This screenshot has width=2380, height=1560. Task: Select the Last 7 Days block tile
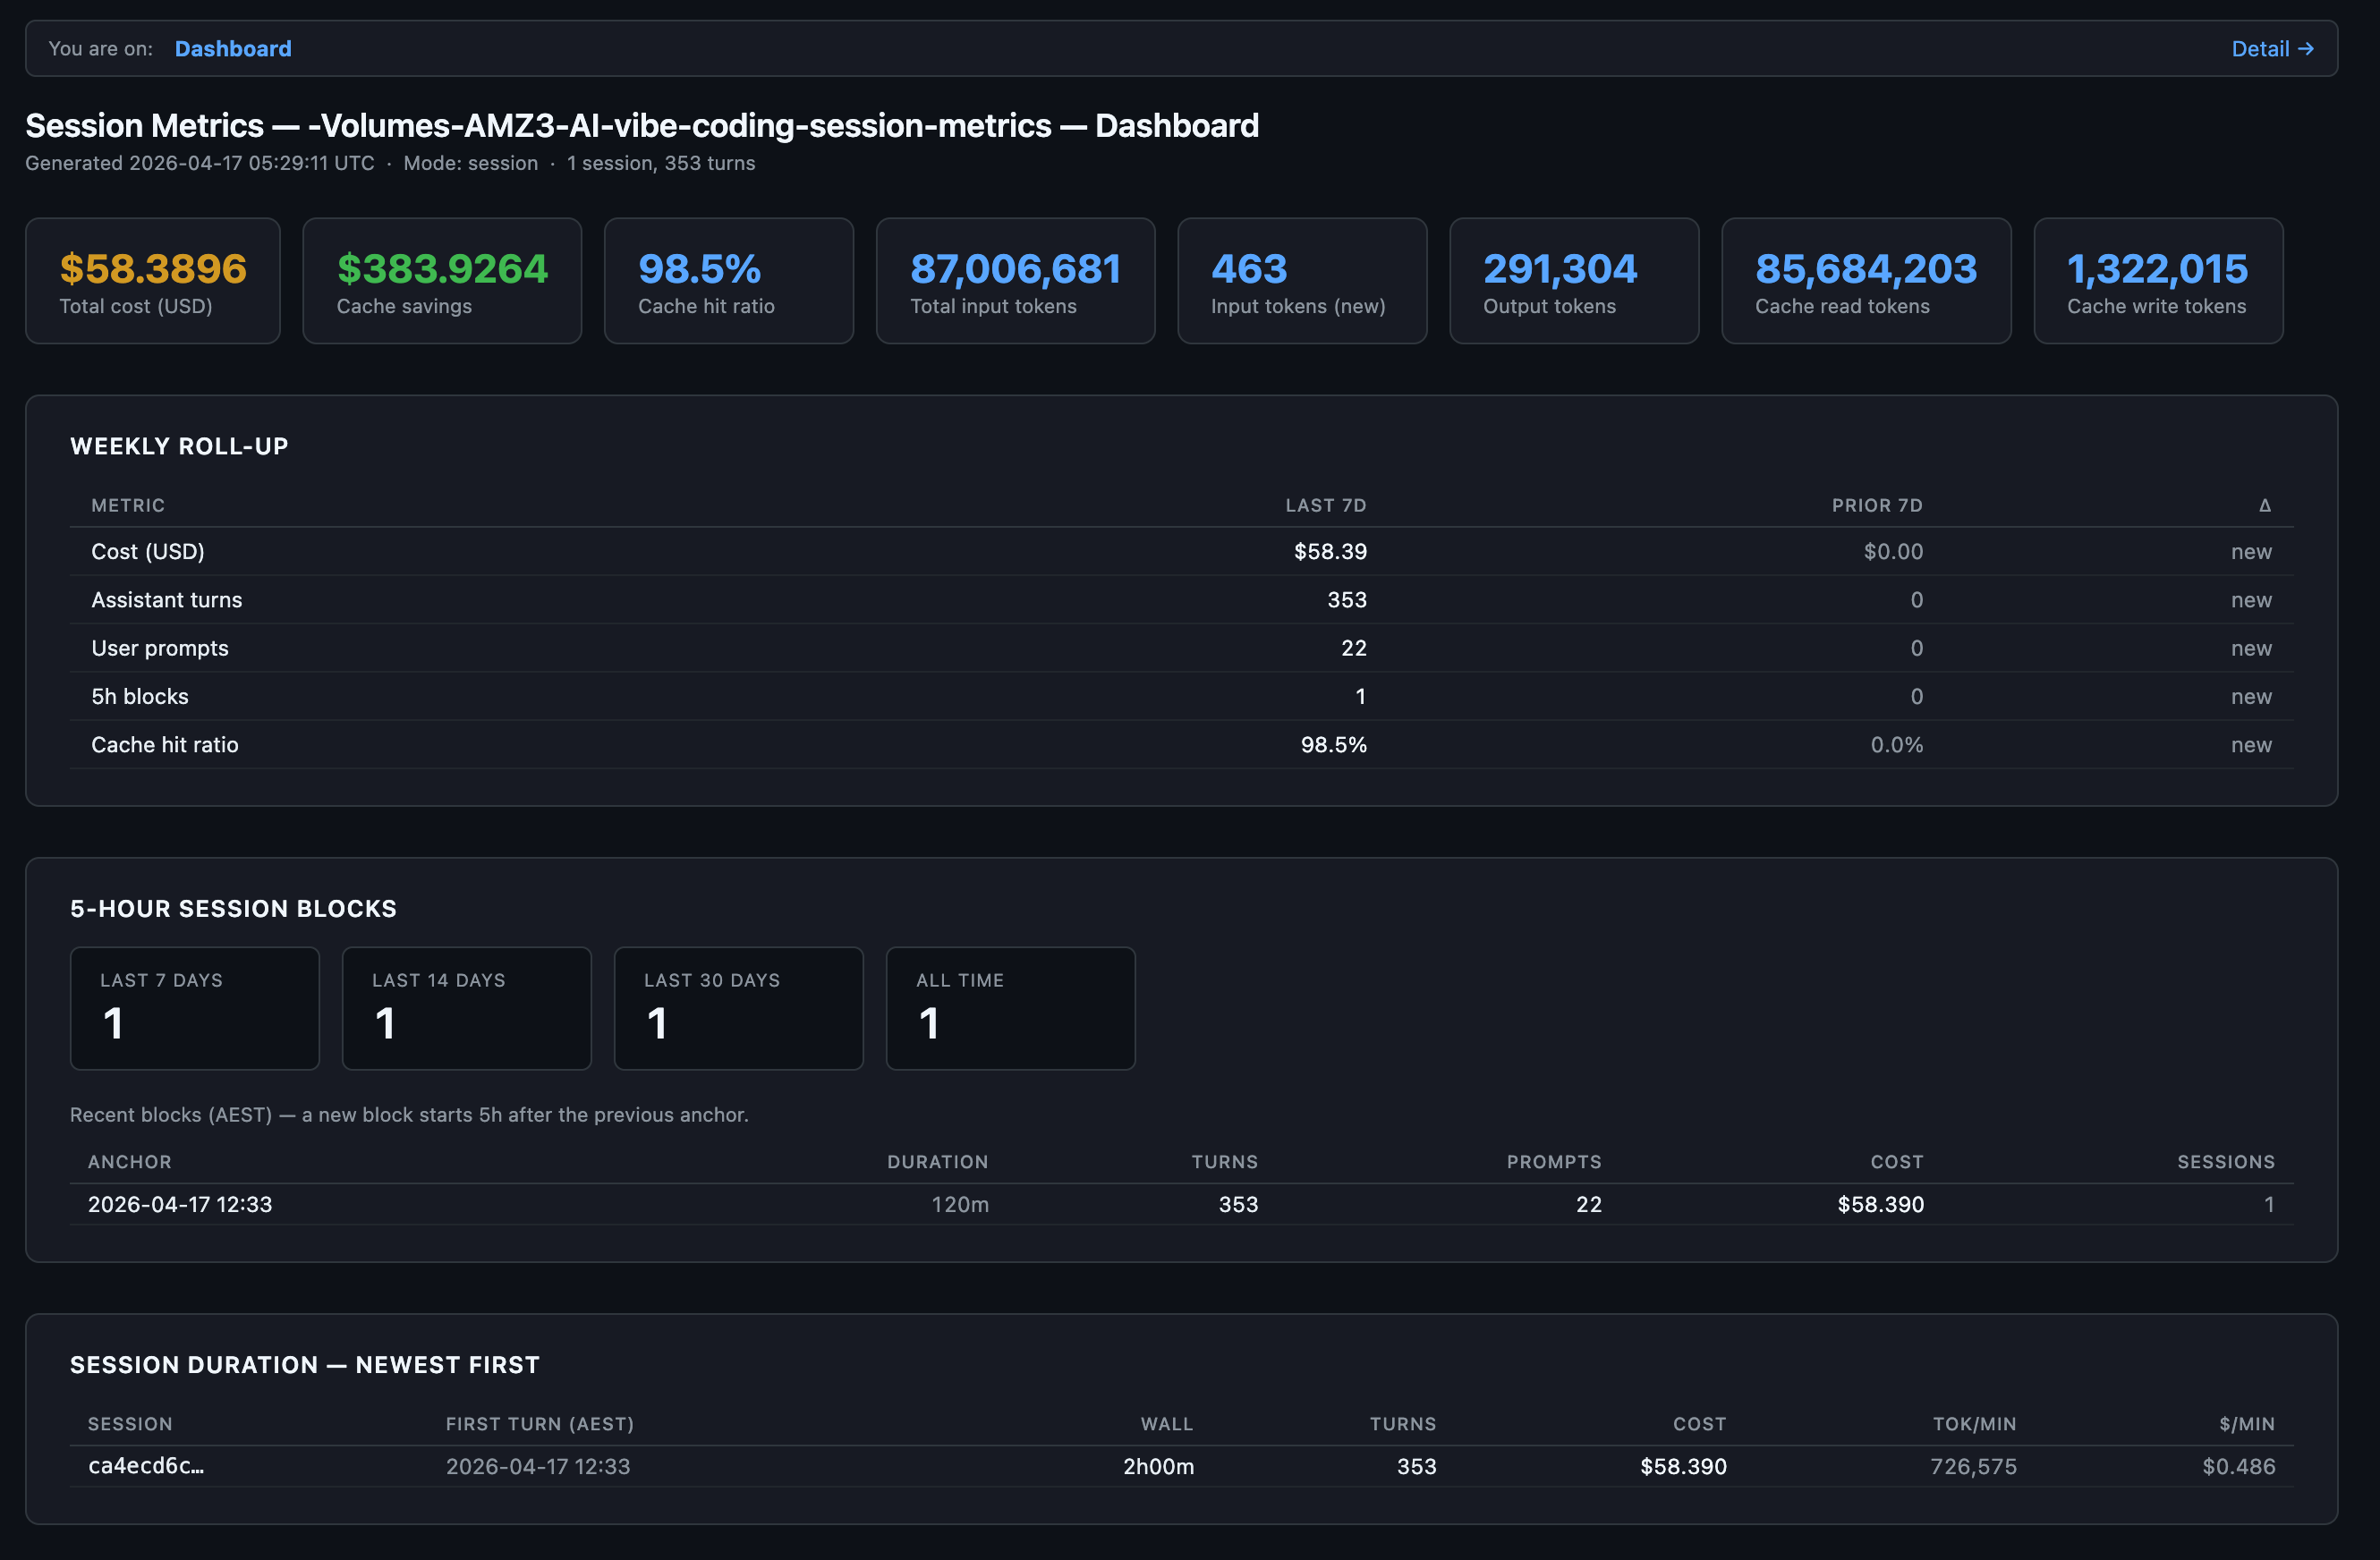[195, 1008]
